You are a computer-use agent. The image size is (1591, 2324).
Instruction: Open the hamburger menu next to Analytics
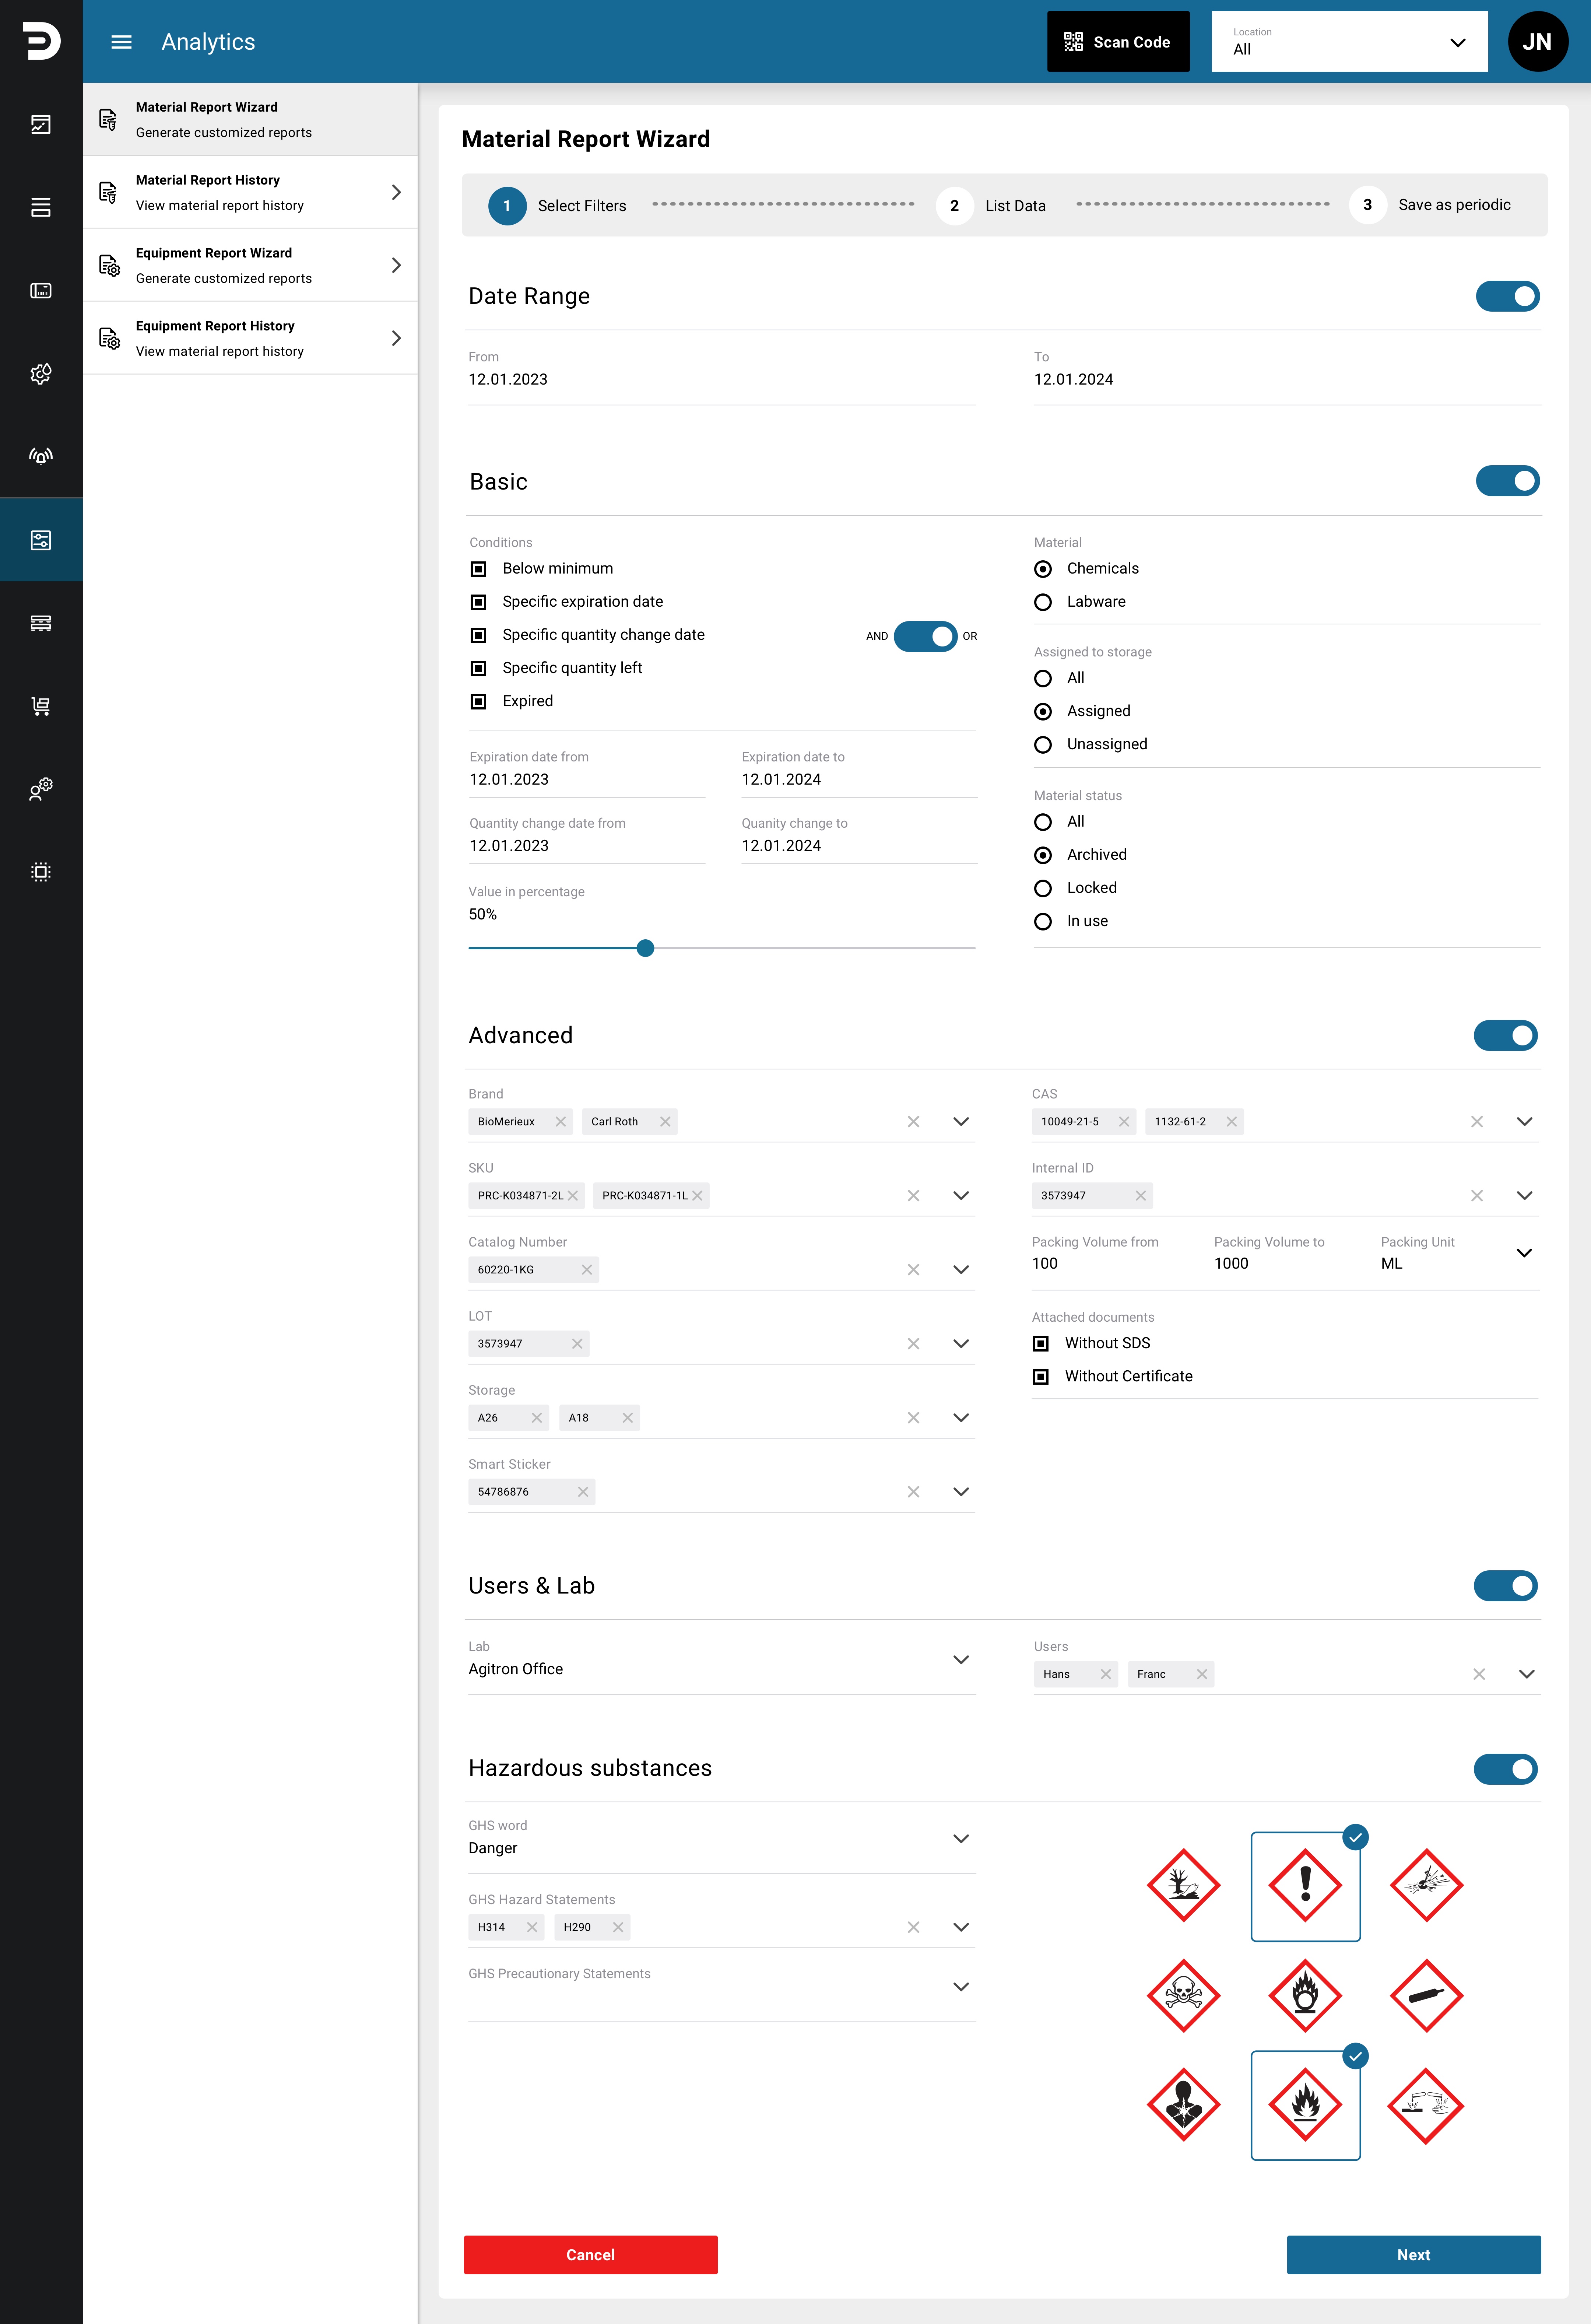pos(121,42)
